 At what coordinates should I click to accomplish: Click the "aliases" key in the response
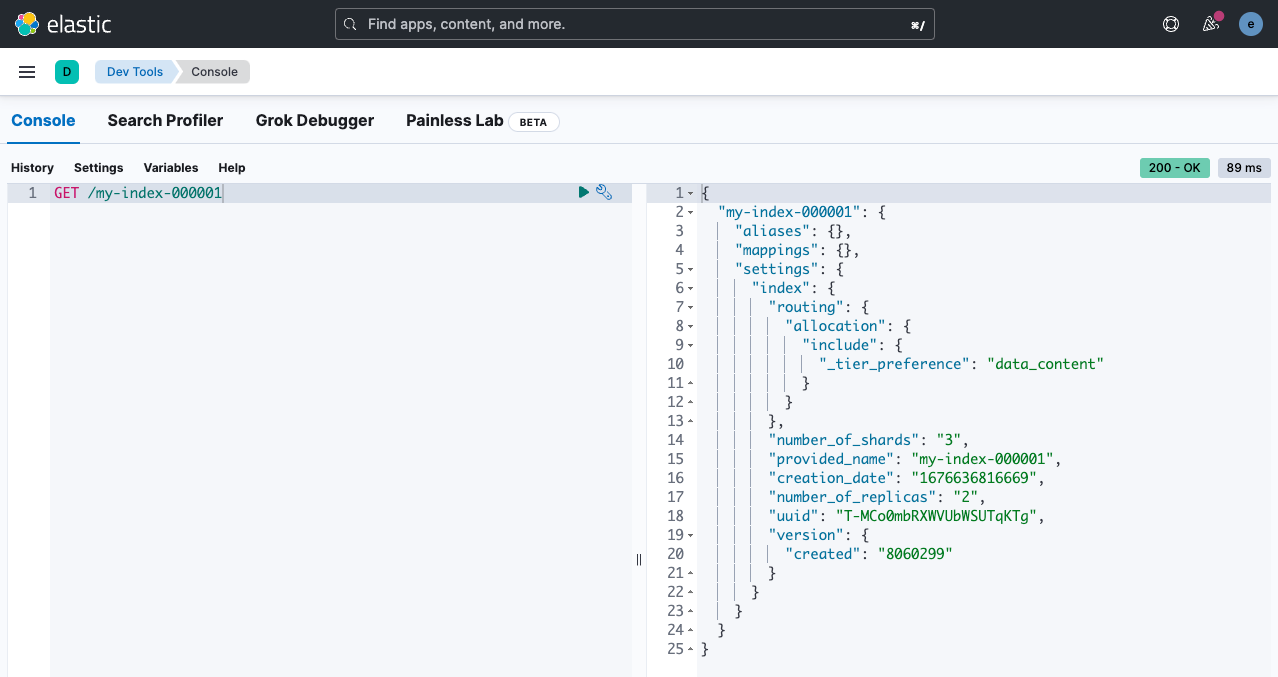[773, 231]
